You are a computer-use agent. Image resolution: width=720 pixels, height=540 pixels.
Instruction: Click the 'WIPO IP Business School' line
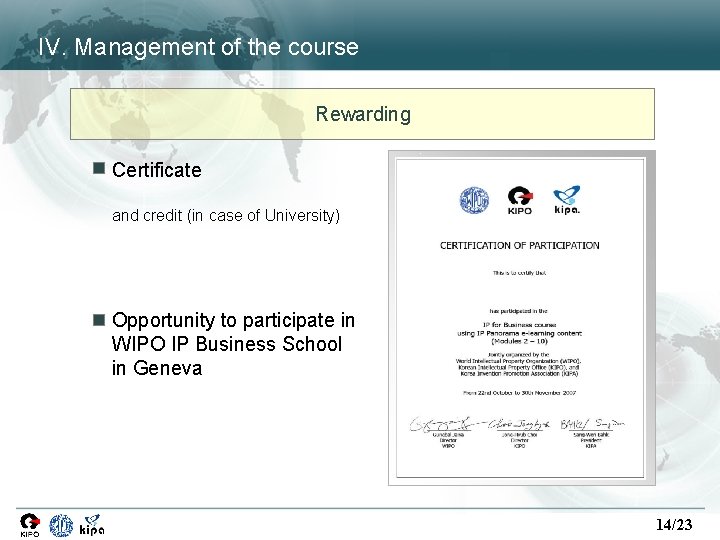point(227,344)
